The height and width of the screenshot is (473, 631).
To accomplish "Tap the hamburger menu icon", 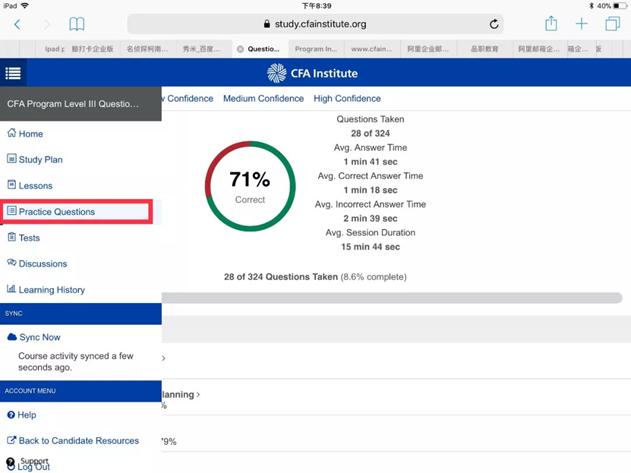I will 13,73.
